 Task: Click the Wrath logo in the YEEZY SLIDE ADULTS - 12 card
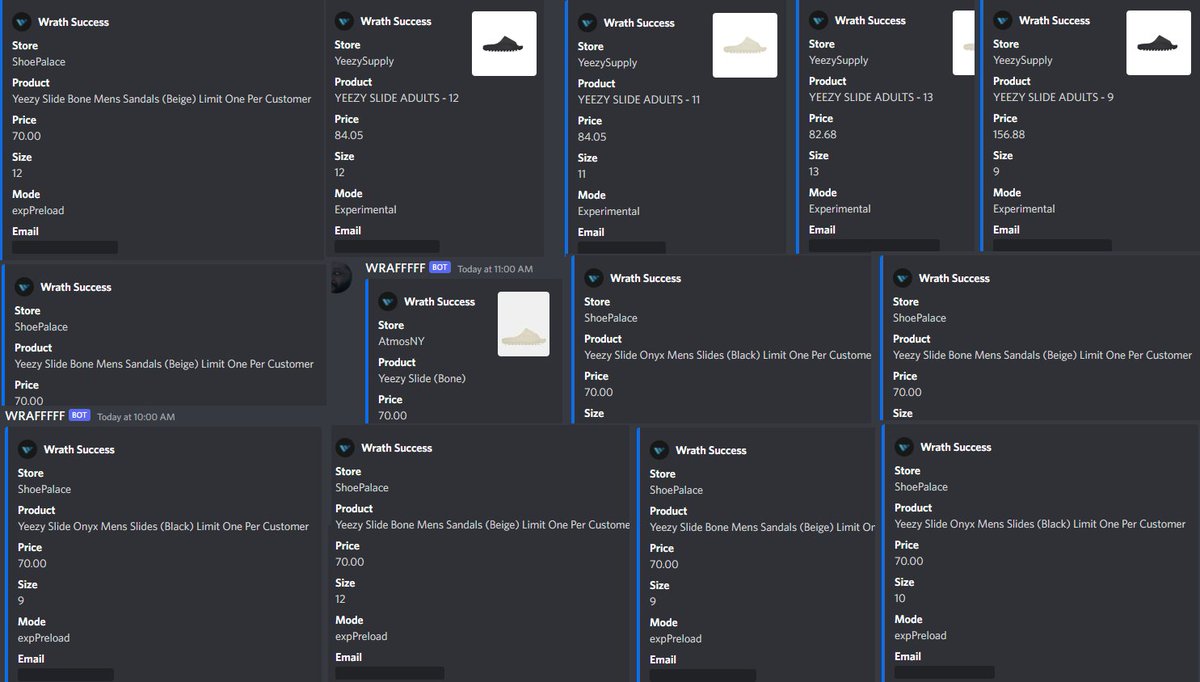345,21
